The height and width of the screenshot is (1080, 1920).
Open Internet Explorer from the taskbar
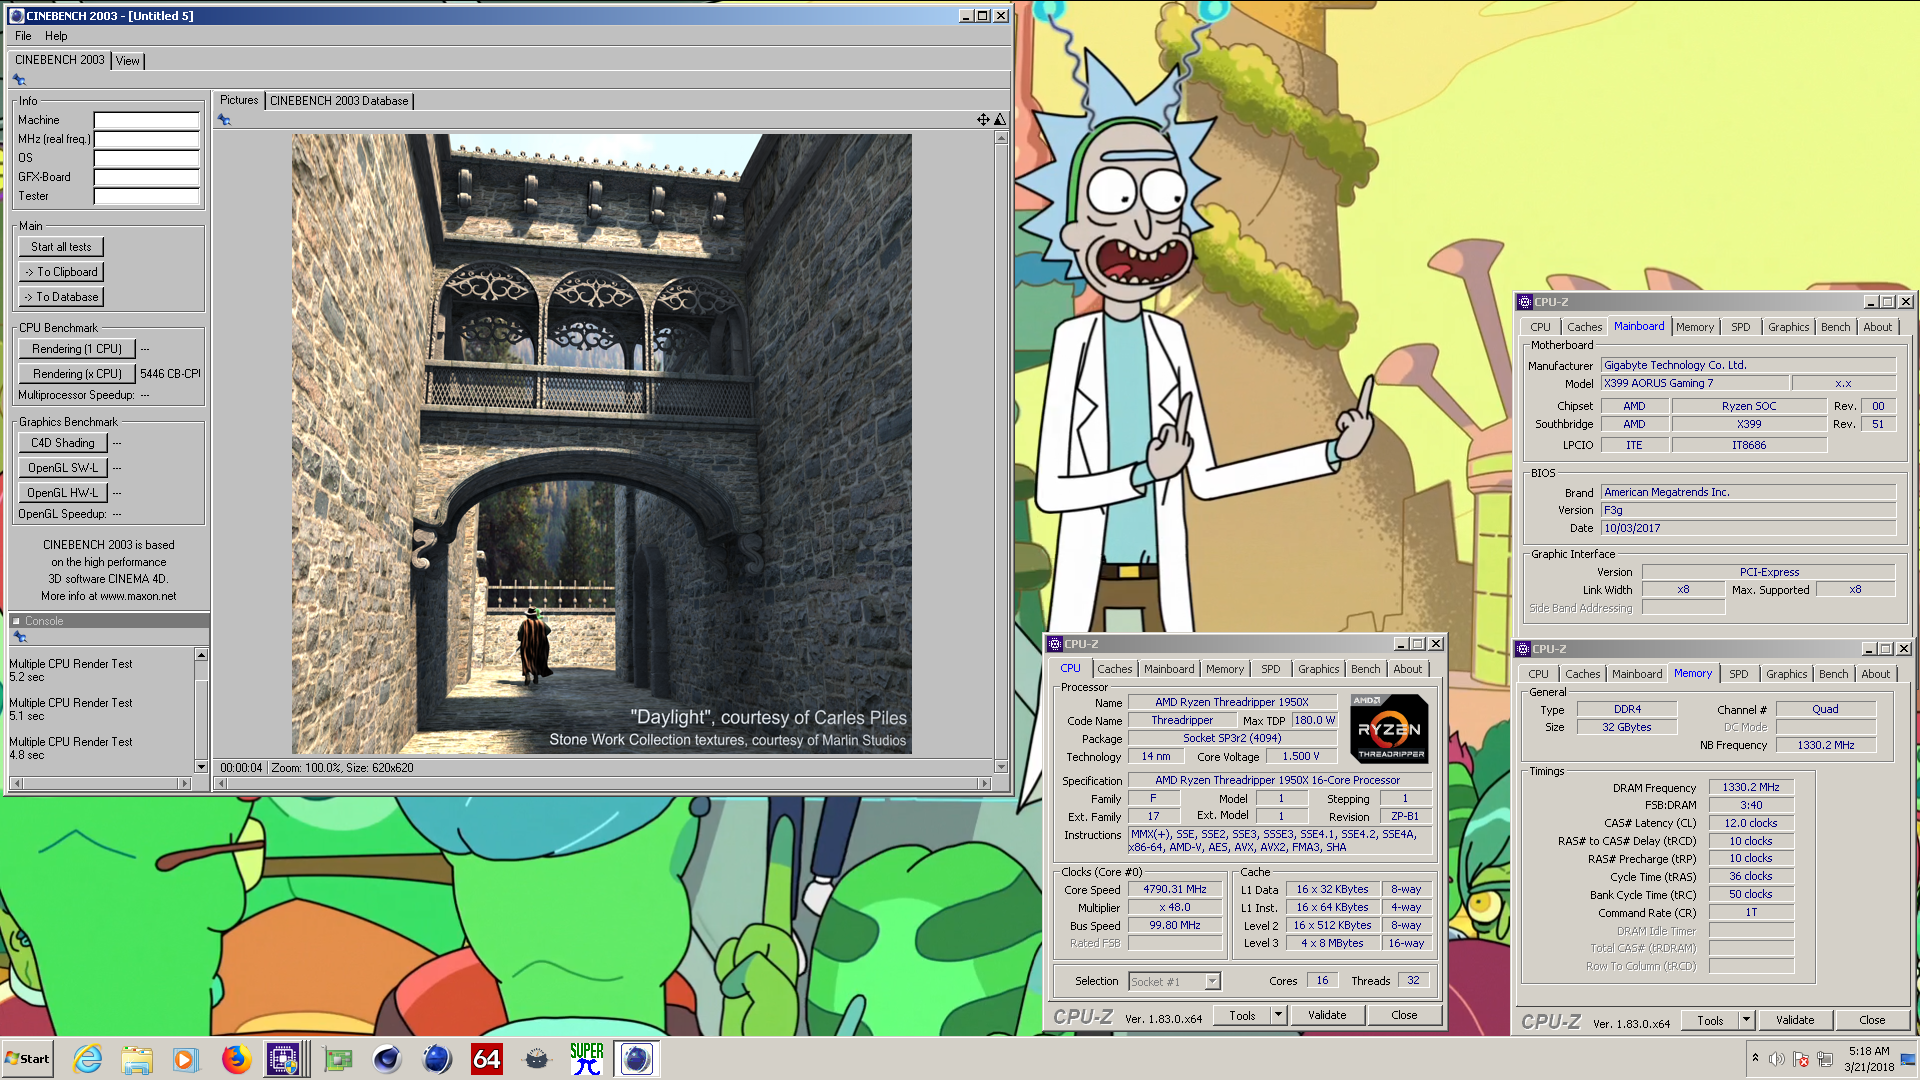(88, 1059)
